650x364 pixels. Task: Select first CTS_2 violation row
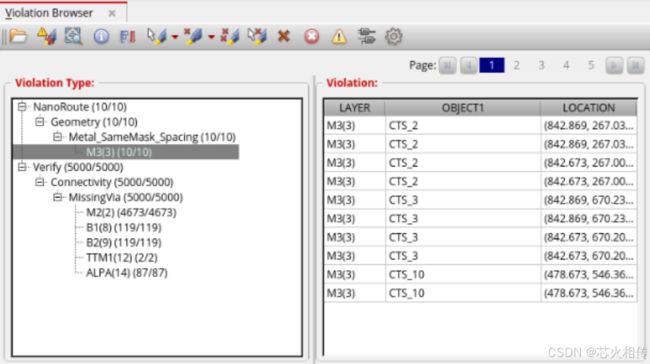tap(480, 125)
